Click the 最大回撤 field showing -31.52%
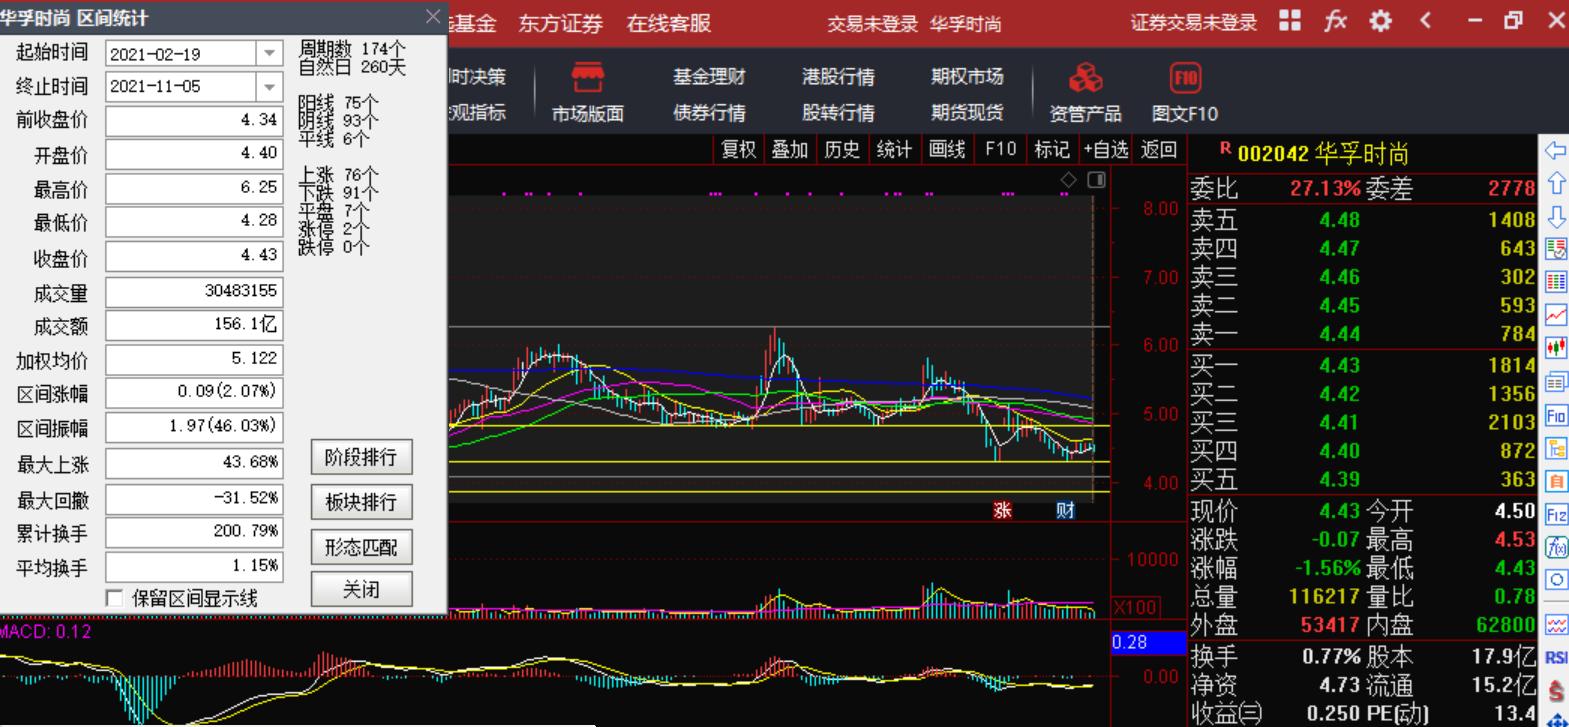The width and height of the screenshot is (1569, 727). point(194,498)
